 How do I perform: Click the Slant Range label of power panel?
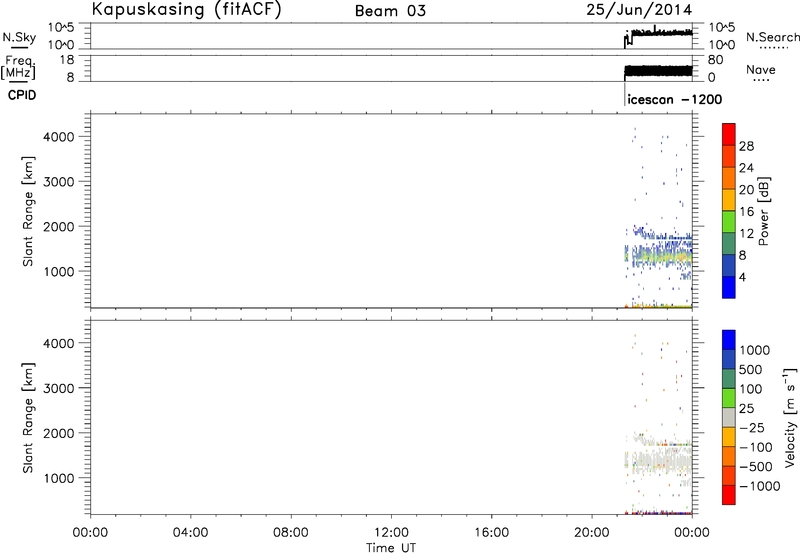pos(28,211)
